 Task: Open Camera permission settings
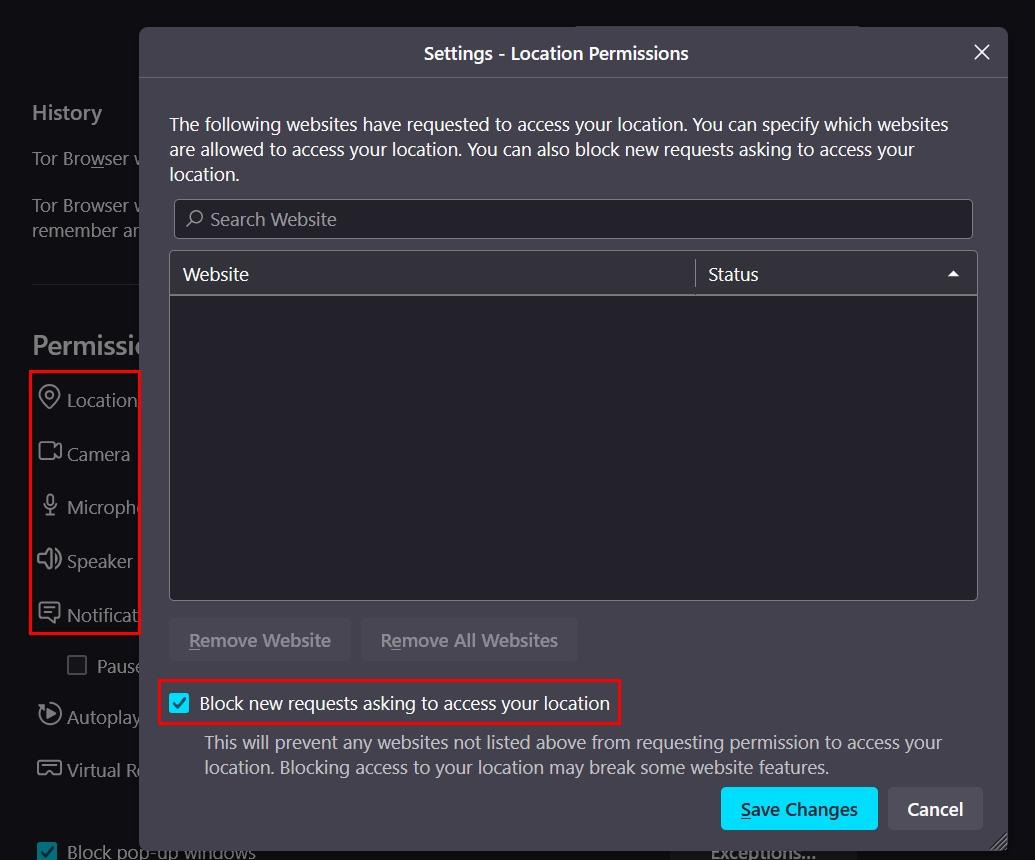pyautogui.click(x=49, y=452)
